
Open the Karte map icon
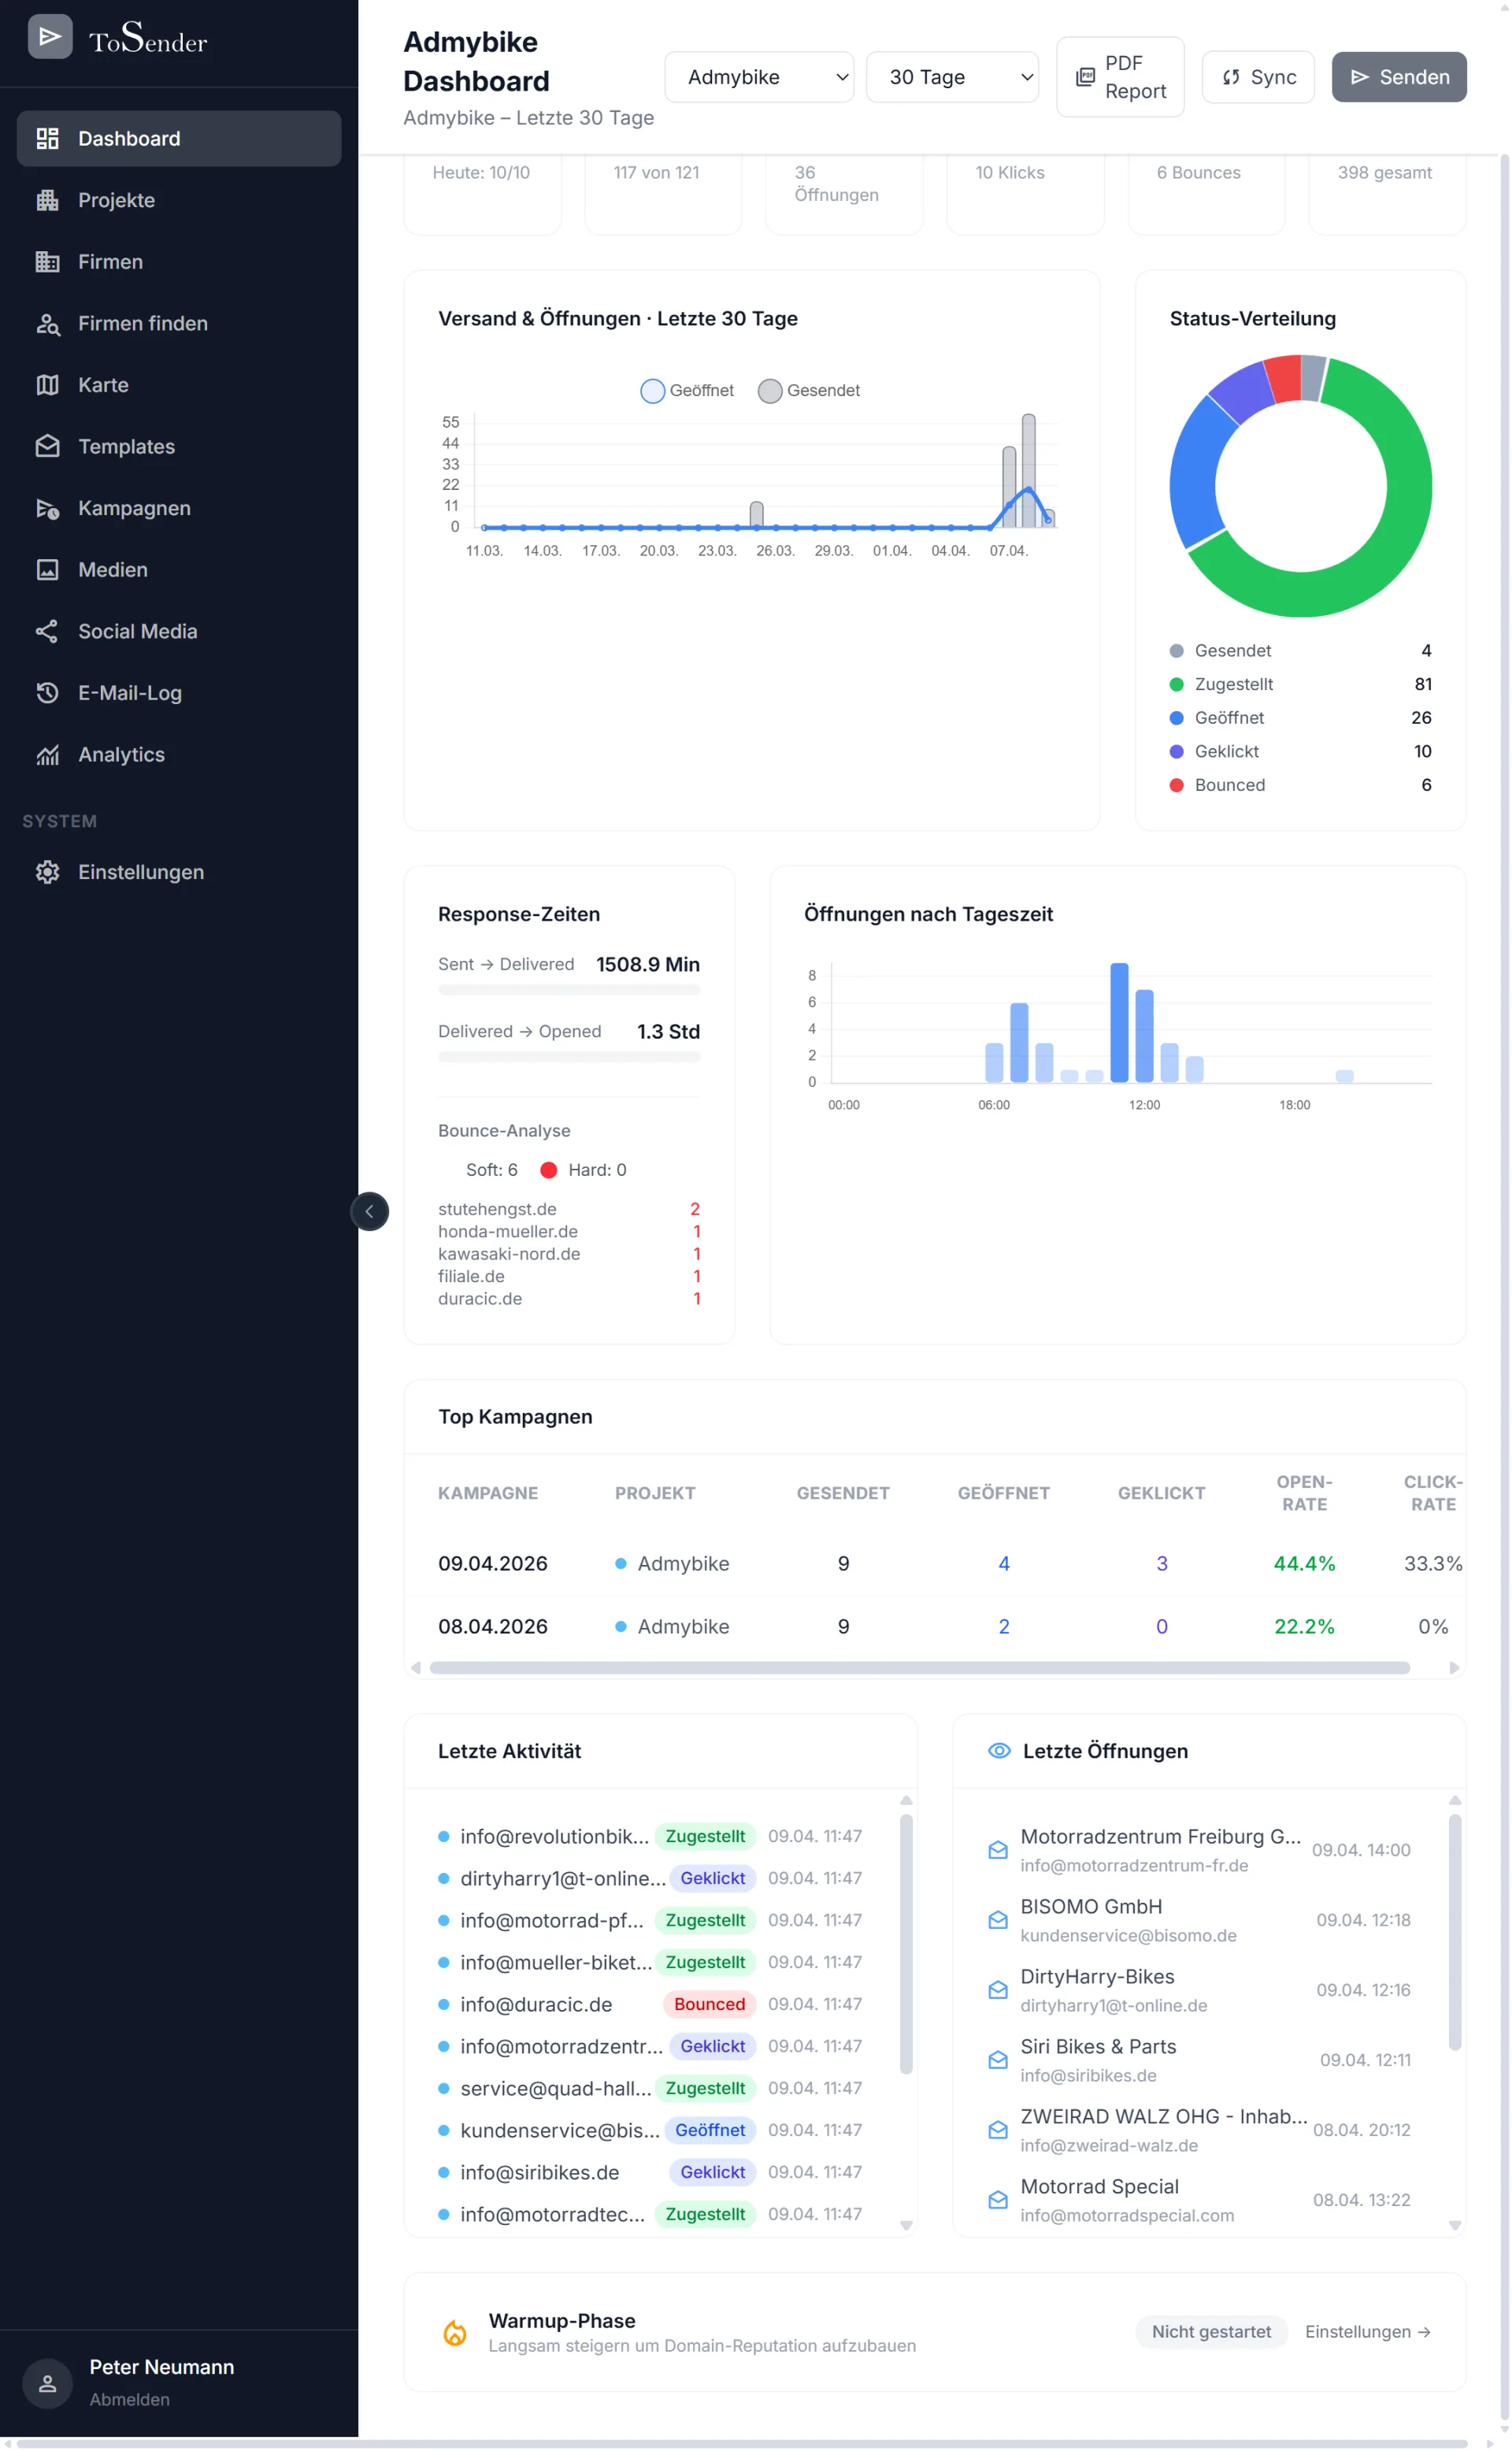pyautogui.click(x=47, y=385)
